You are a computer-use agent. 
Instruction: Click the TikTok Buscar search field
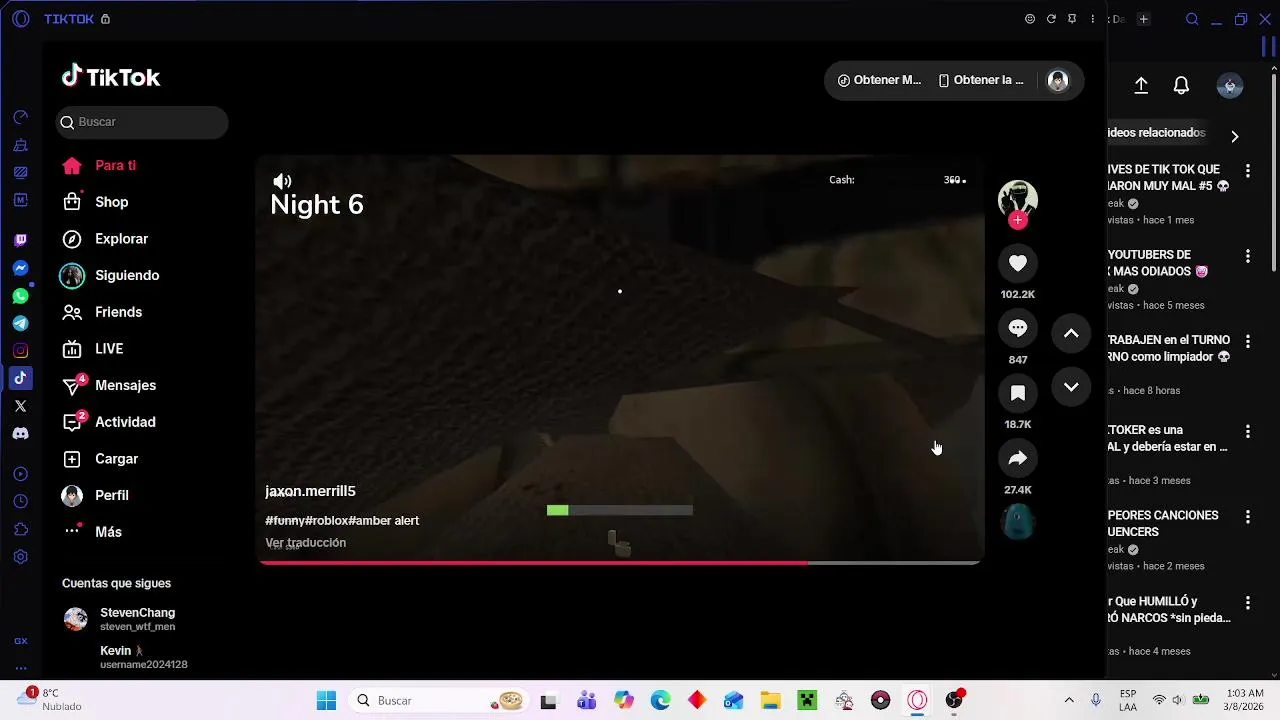142,122
